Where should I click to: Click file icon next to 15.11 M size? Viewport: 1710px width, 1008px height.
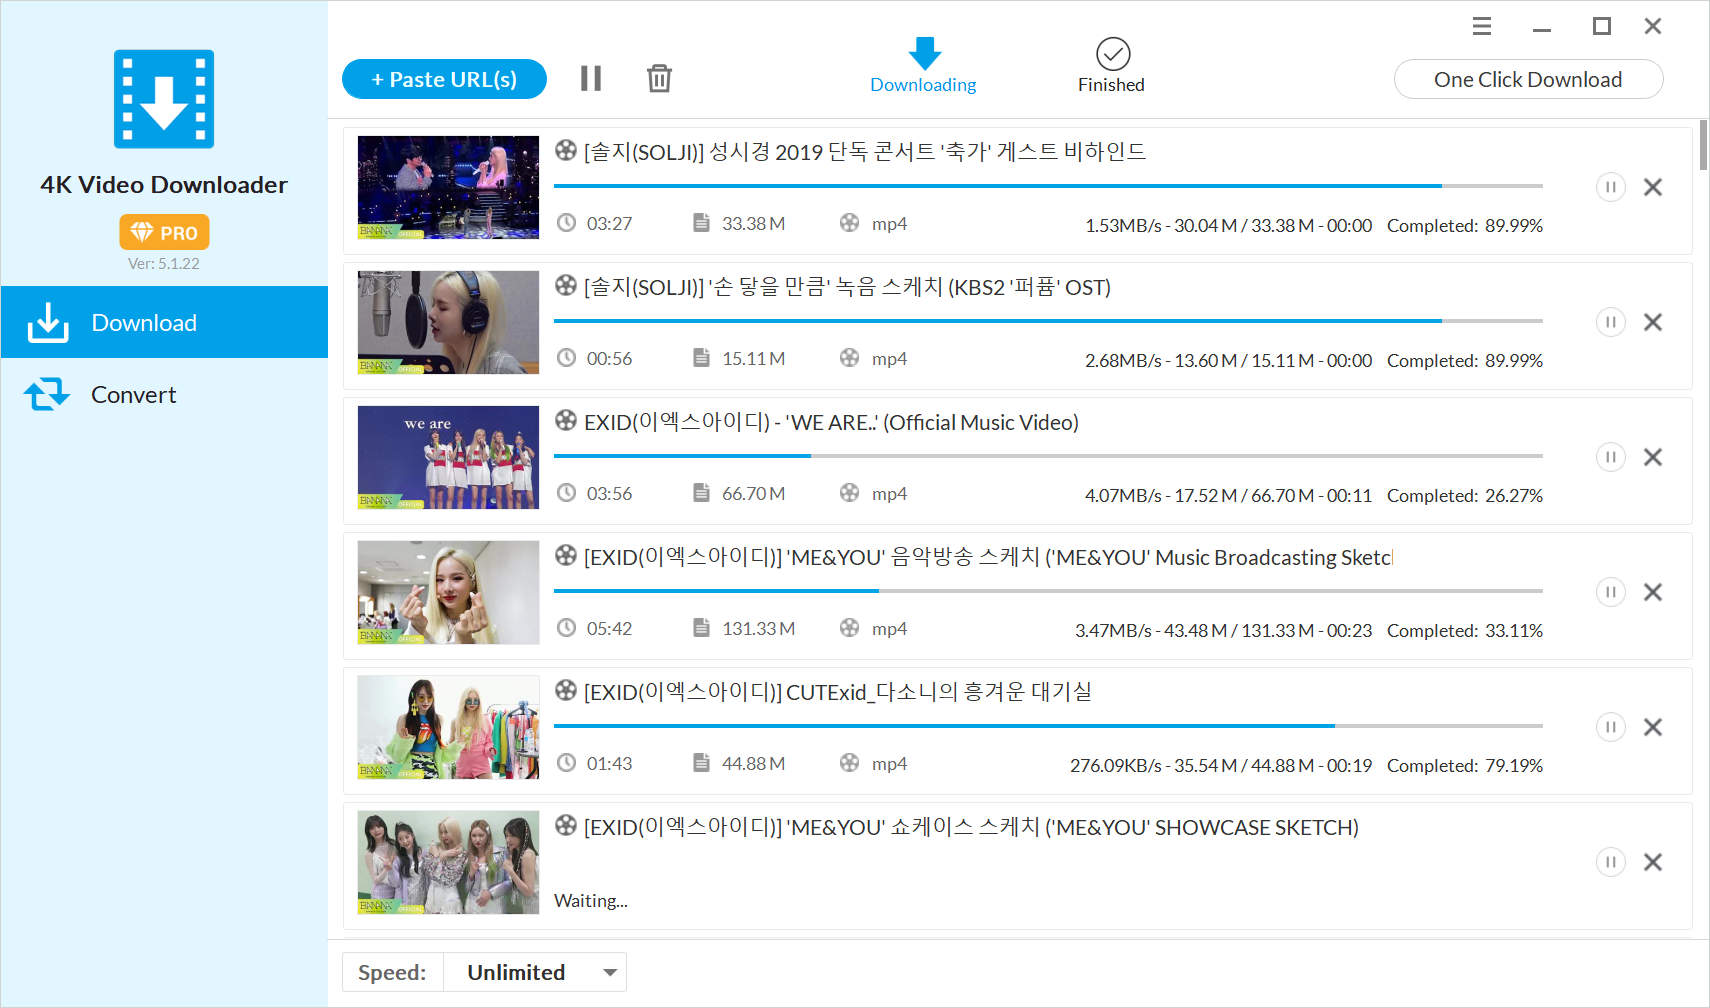pos(701,358)
